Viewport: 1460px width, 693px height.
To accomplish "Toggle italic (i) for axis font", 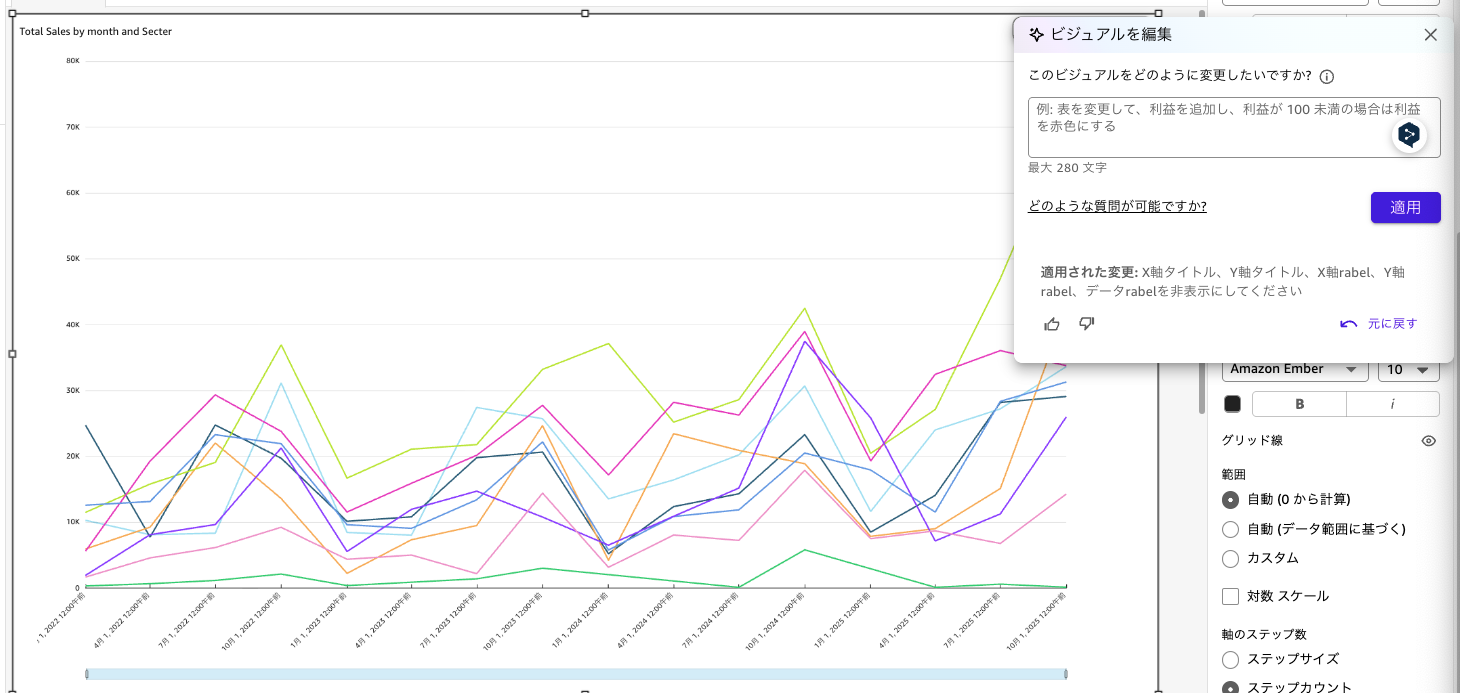I will tap(1392, 404).
